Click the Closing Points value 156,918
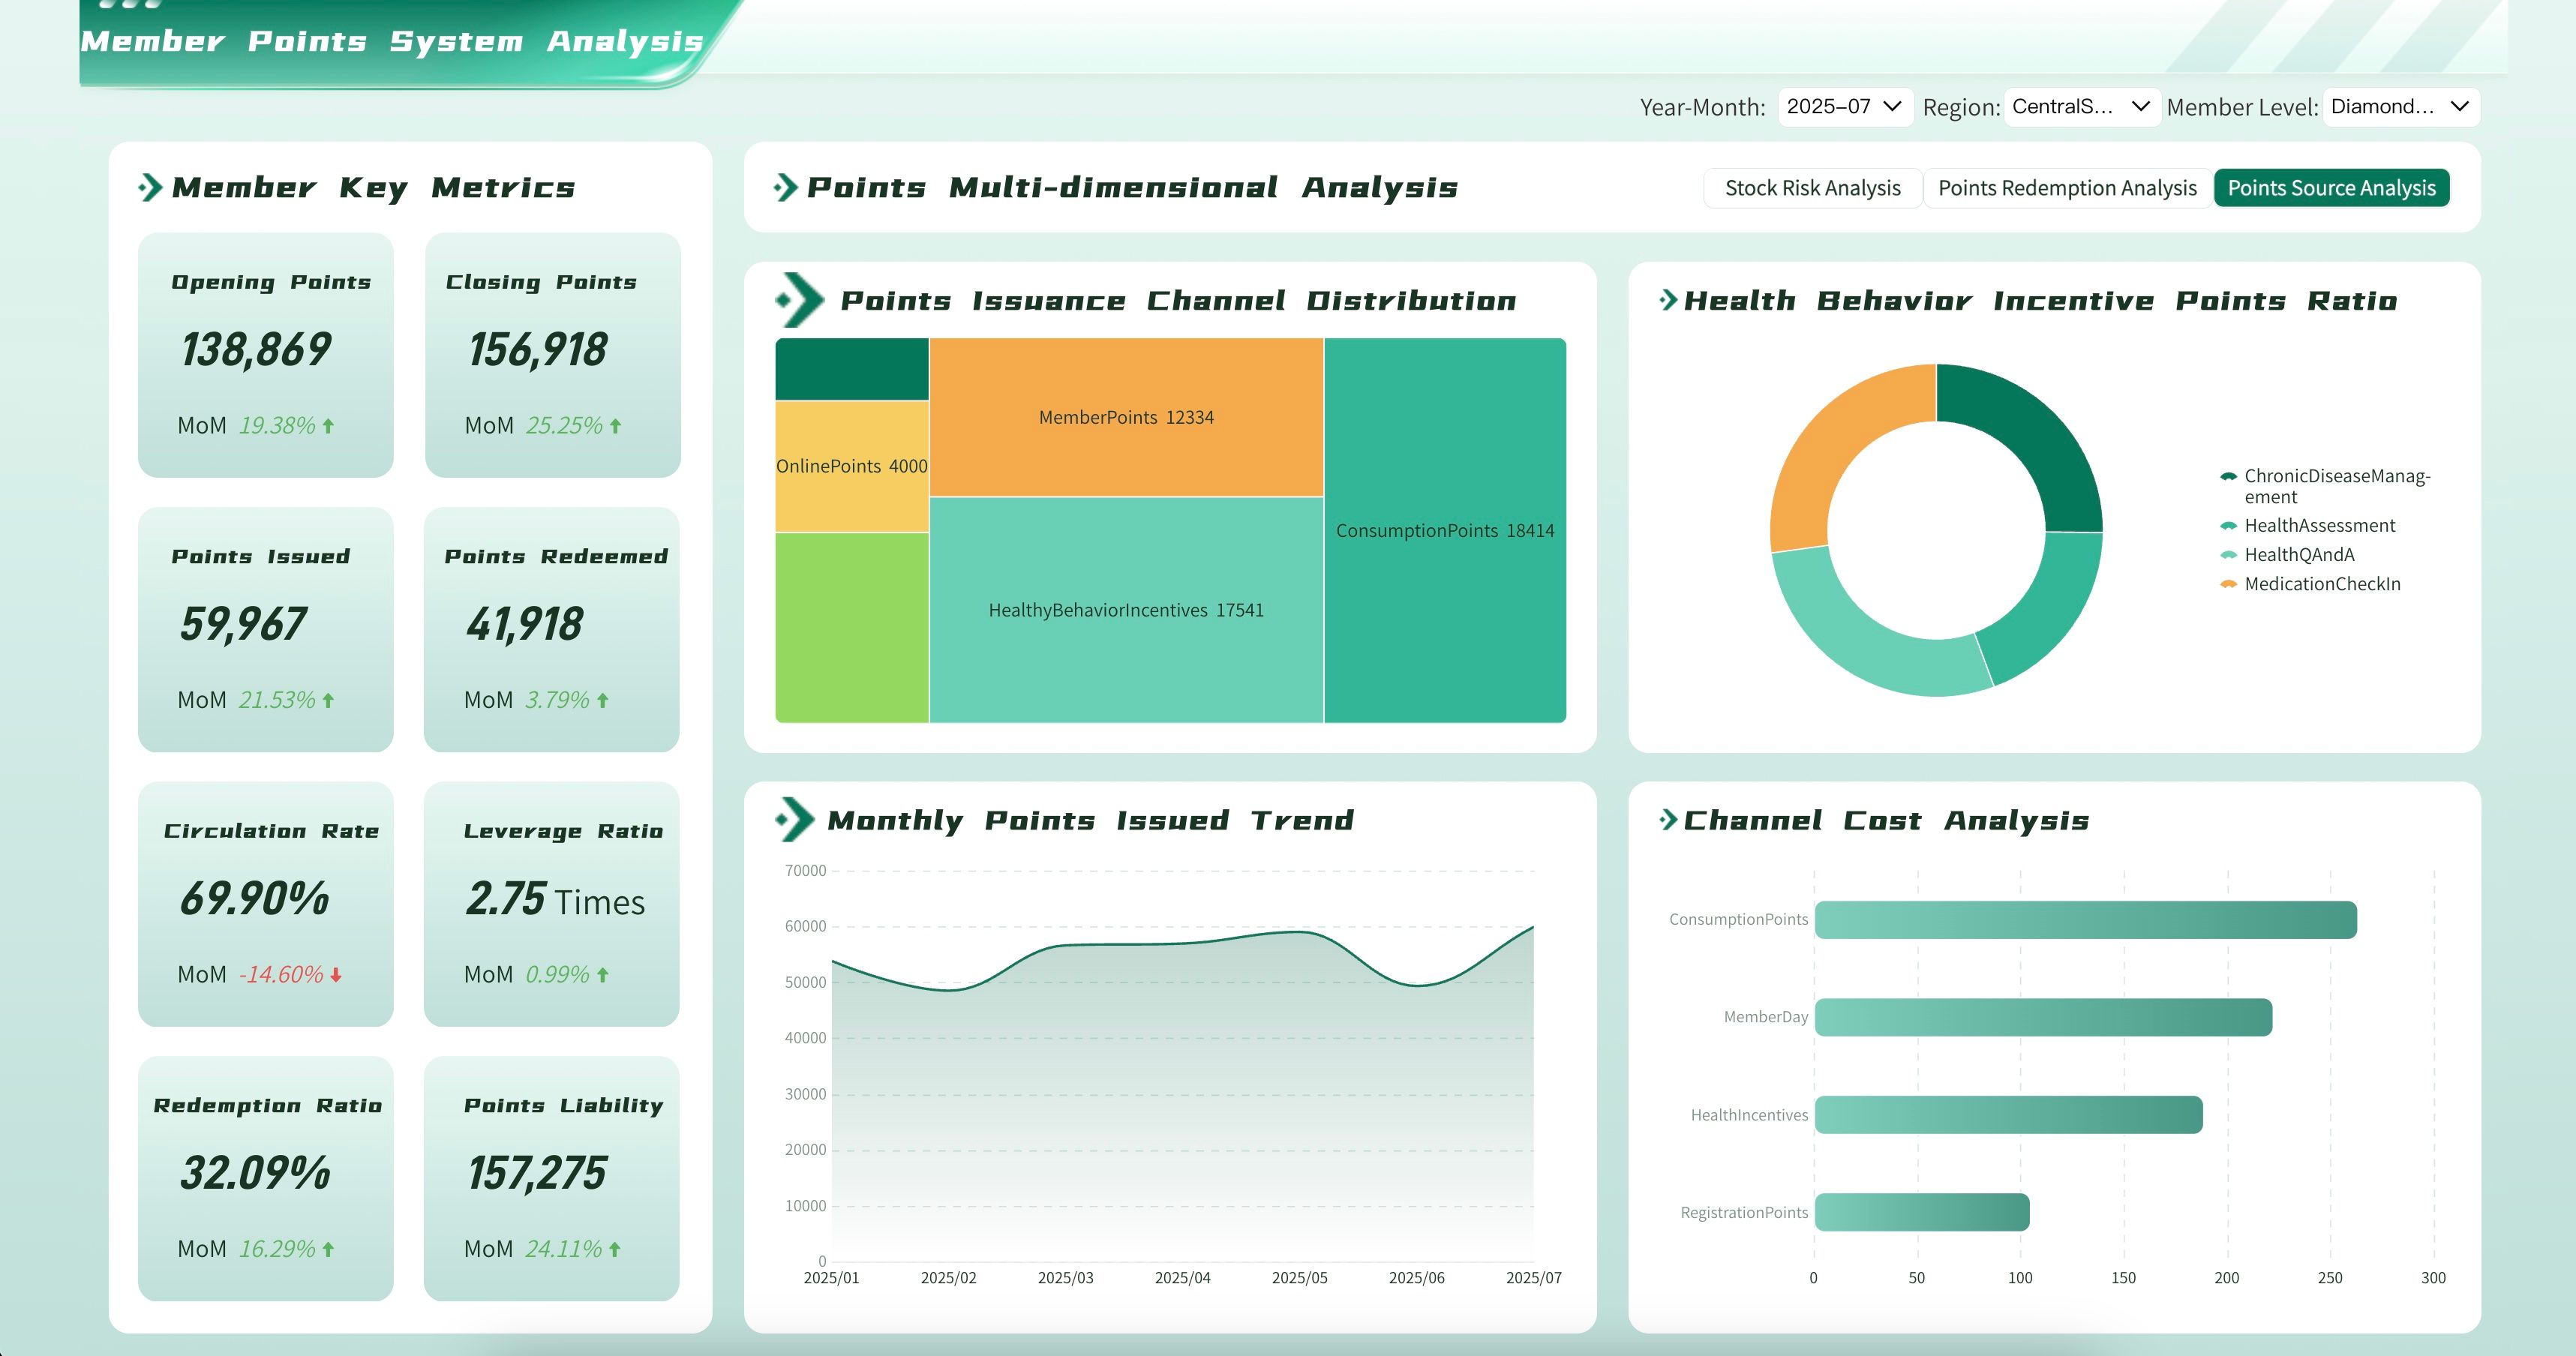The height and width of the screenshot is (1356, 2576). [x=538, y=350]
